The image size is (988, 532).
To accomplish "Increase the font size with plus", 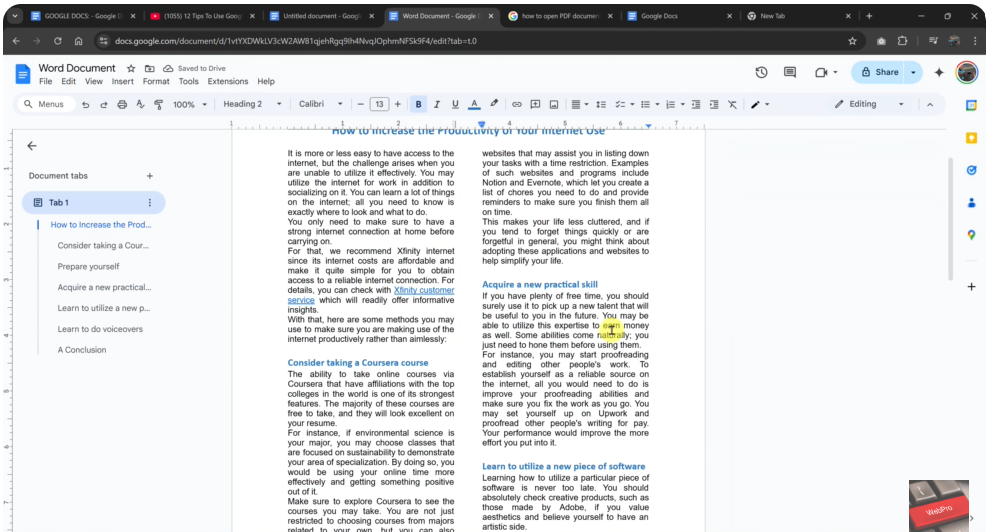I will 397,105.
